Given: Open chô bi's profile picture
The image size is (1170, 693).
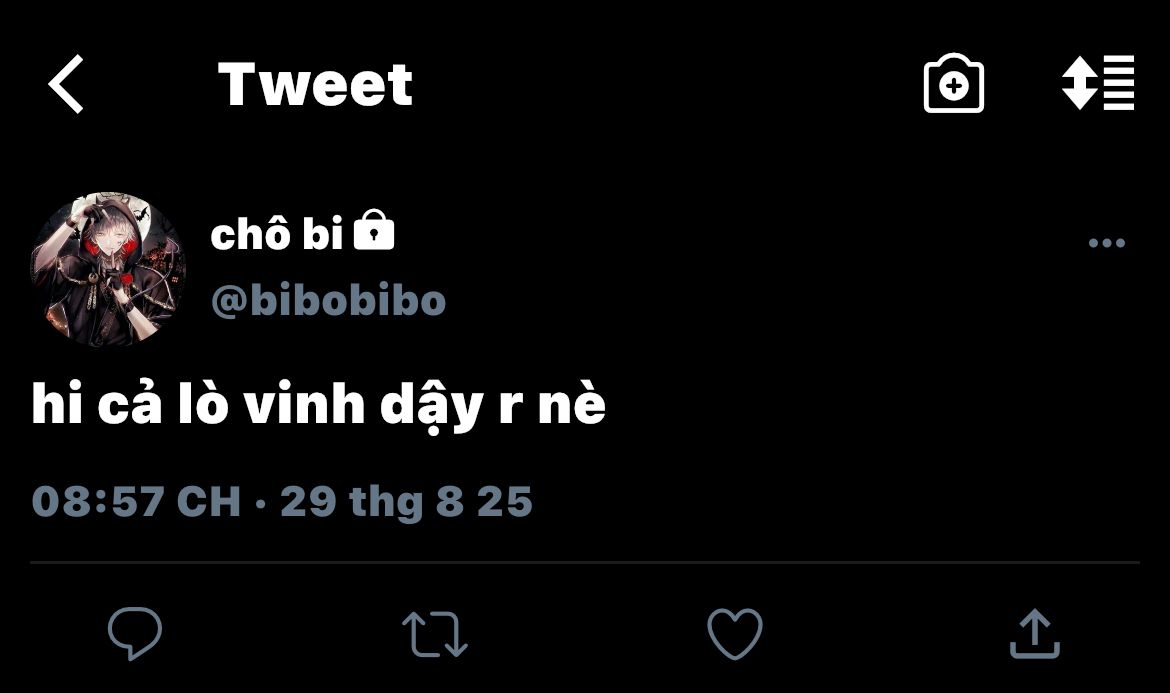Looking at the screenshot, I should click(x=107, y=269).
